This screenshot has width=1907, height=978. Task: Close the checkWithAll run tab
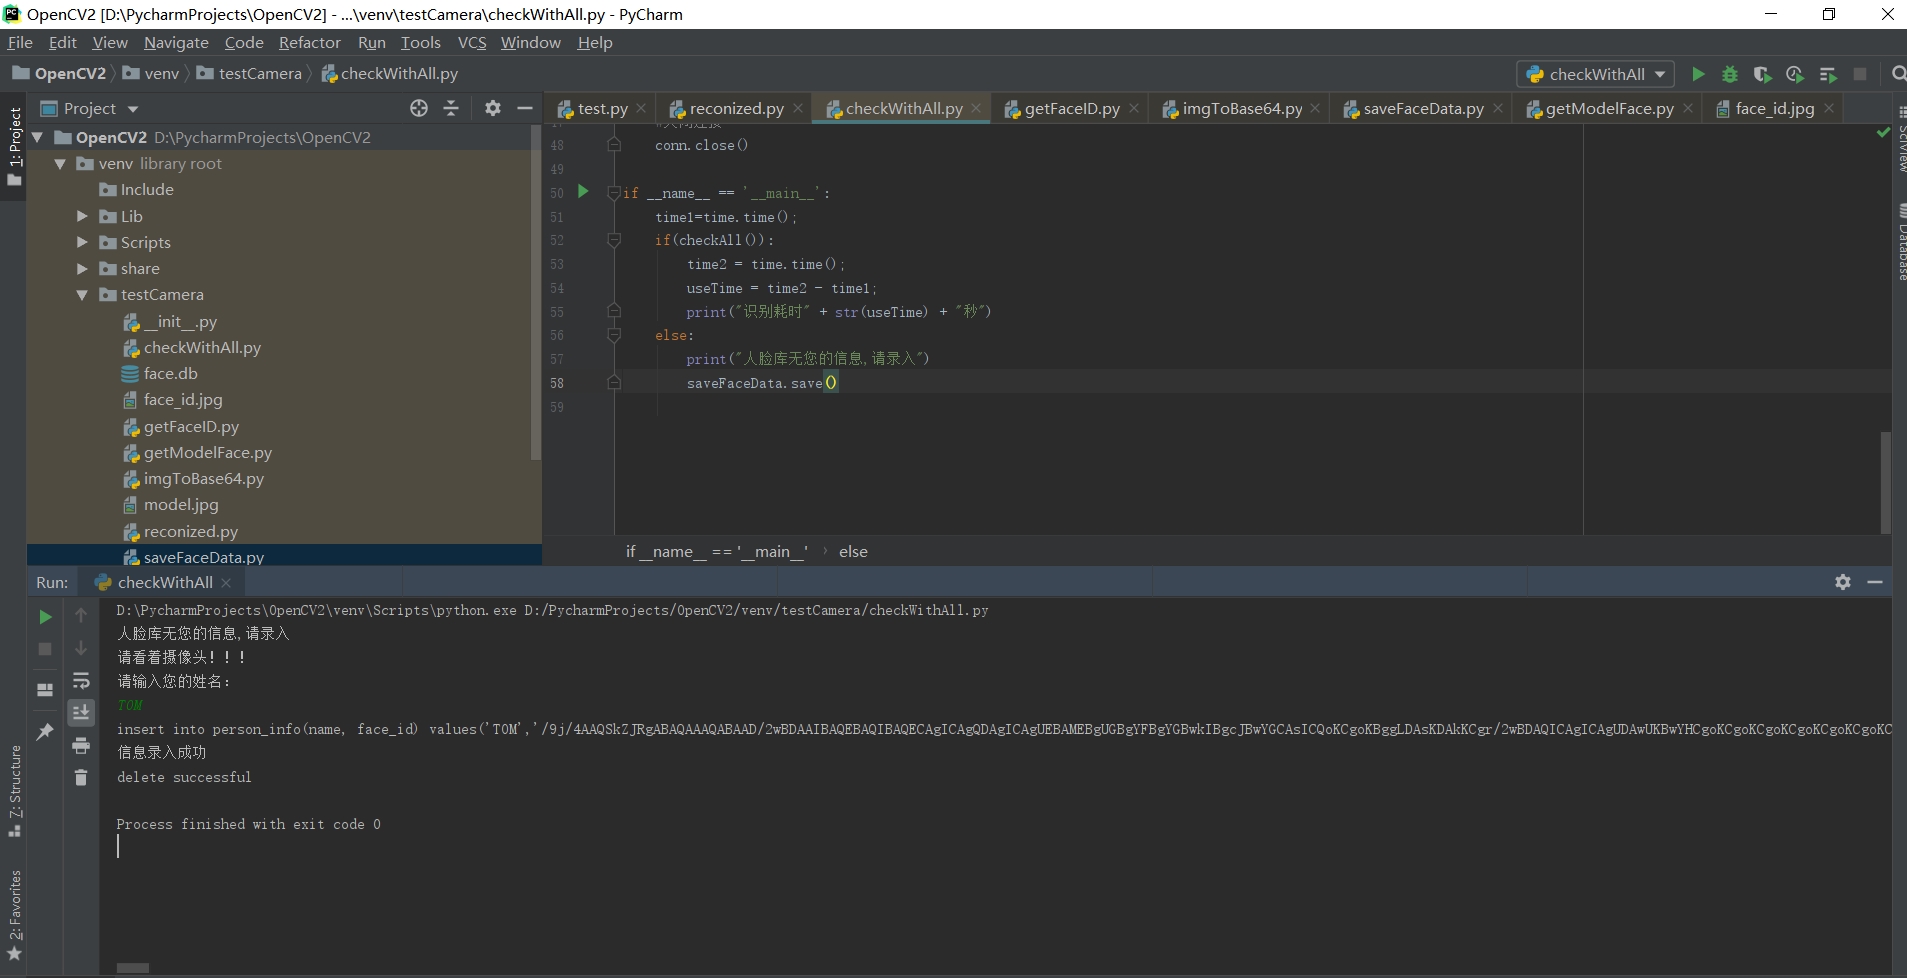[226, 582]
